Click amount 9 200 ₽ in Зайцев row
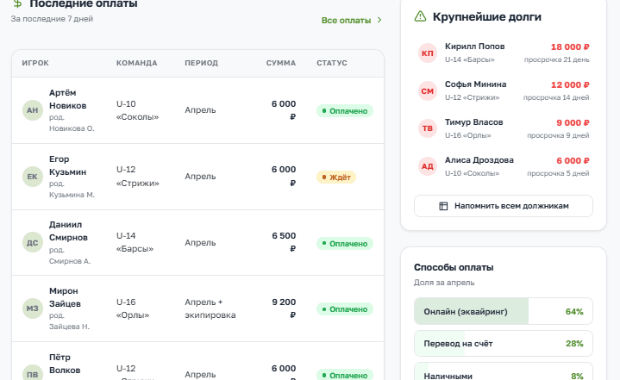Viewport: 620px width, 380px height. (284, 308)
